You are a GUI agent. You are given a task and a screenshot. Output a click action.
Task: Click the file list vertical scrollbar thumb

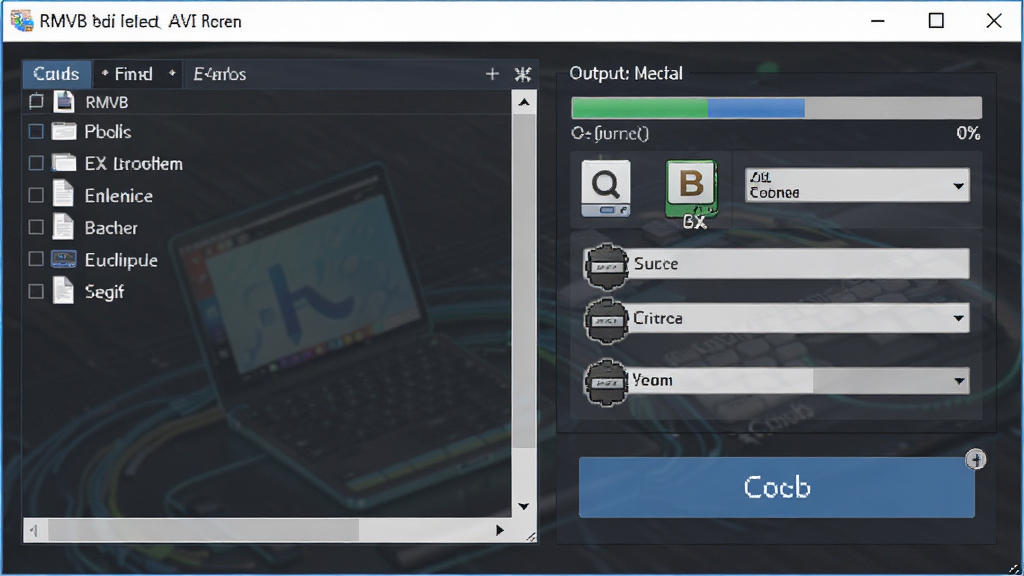[524, 281]
